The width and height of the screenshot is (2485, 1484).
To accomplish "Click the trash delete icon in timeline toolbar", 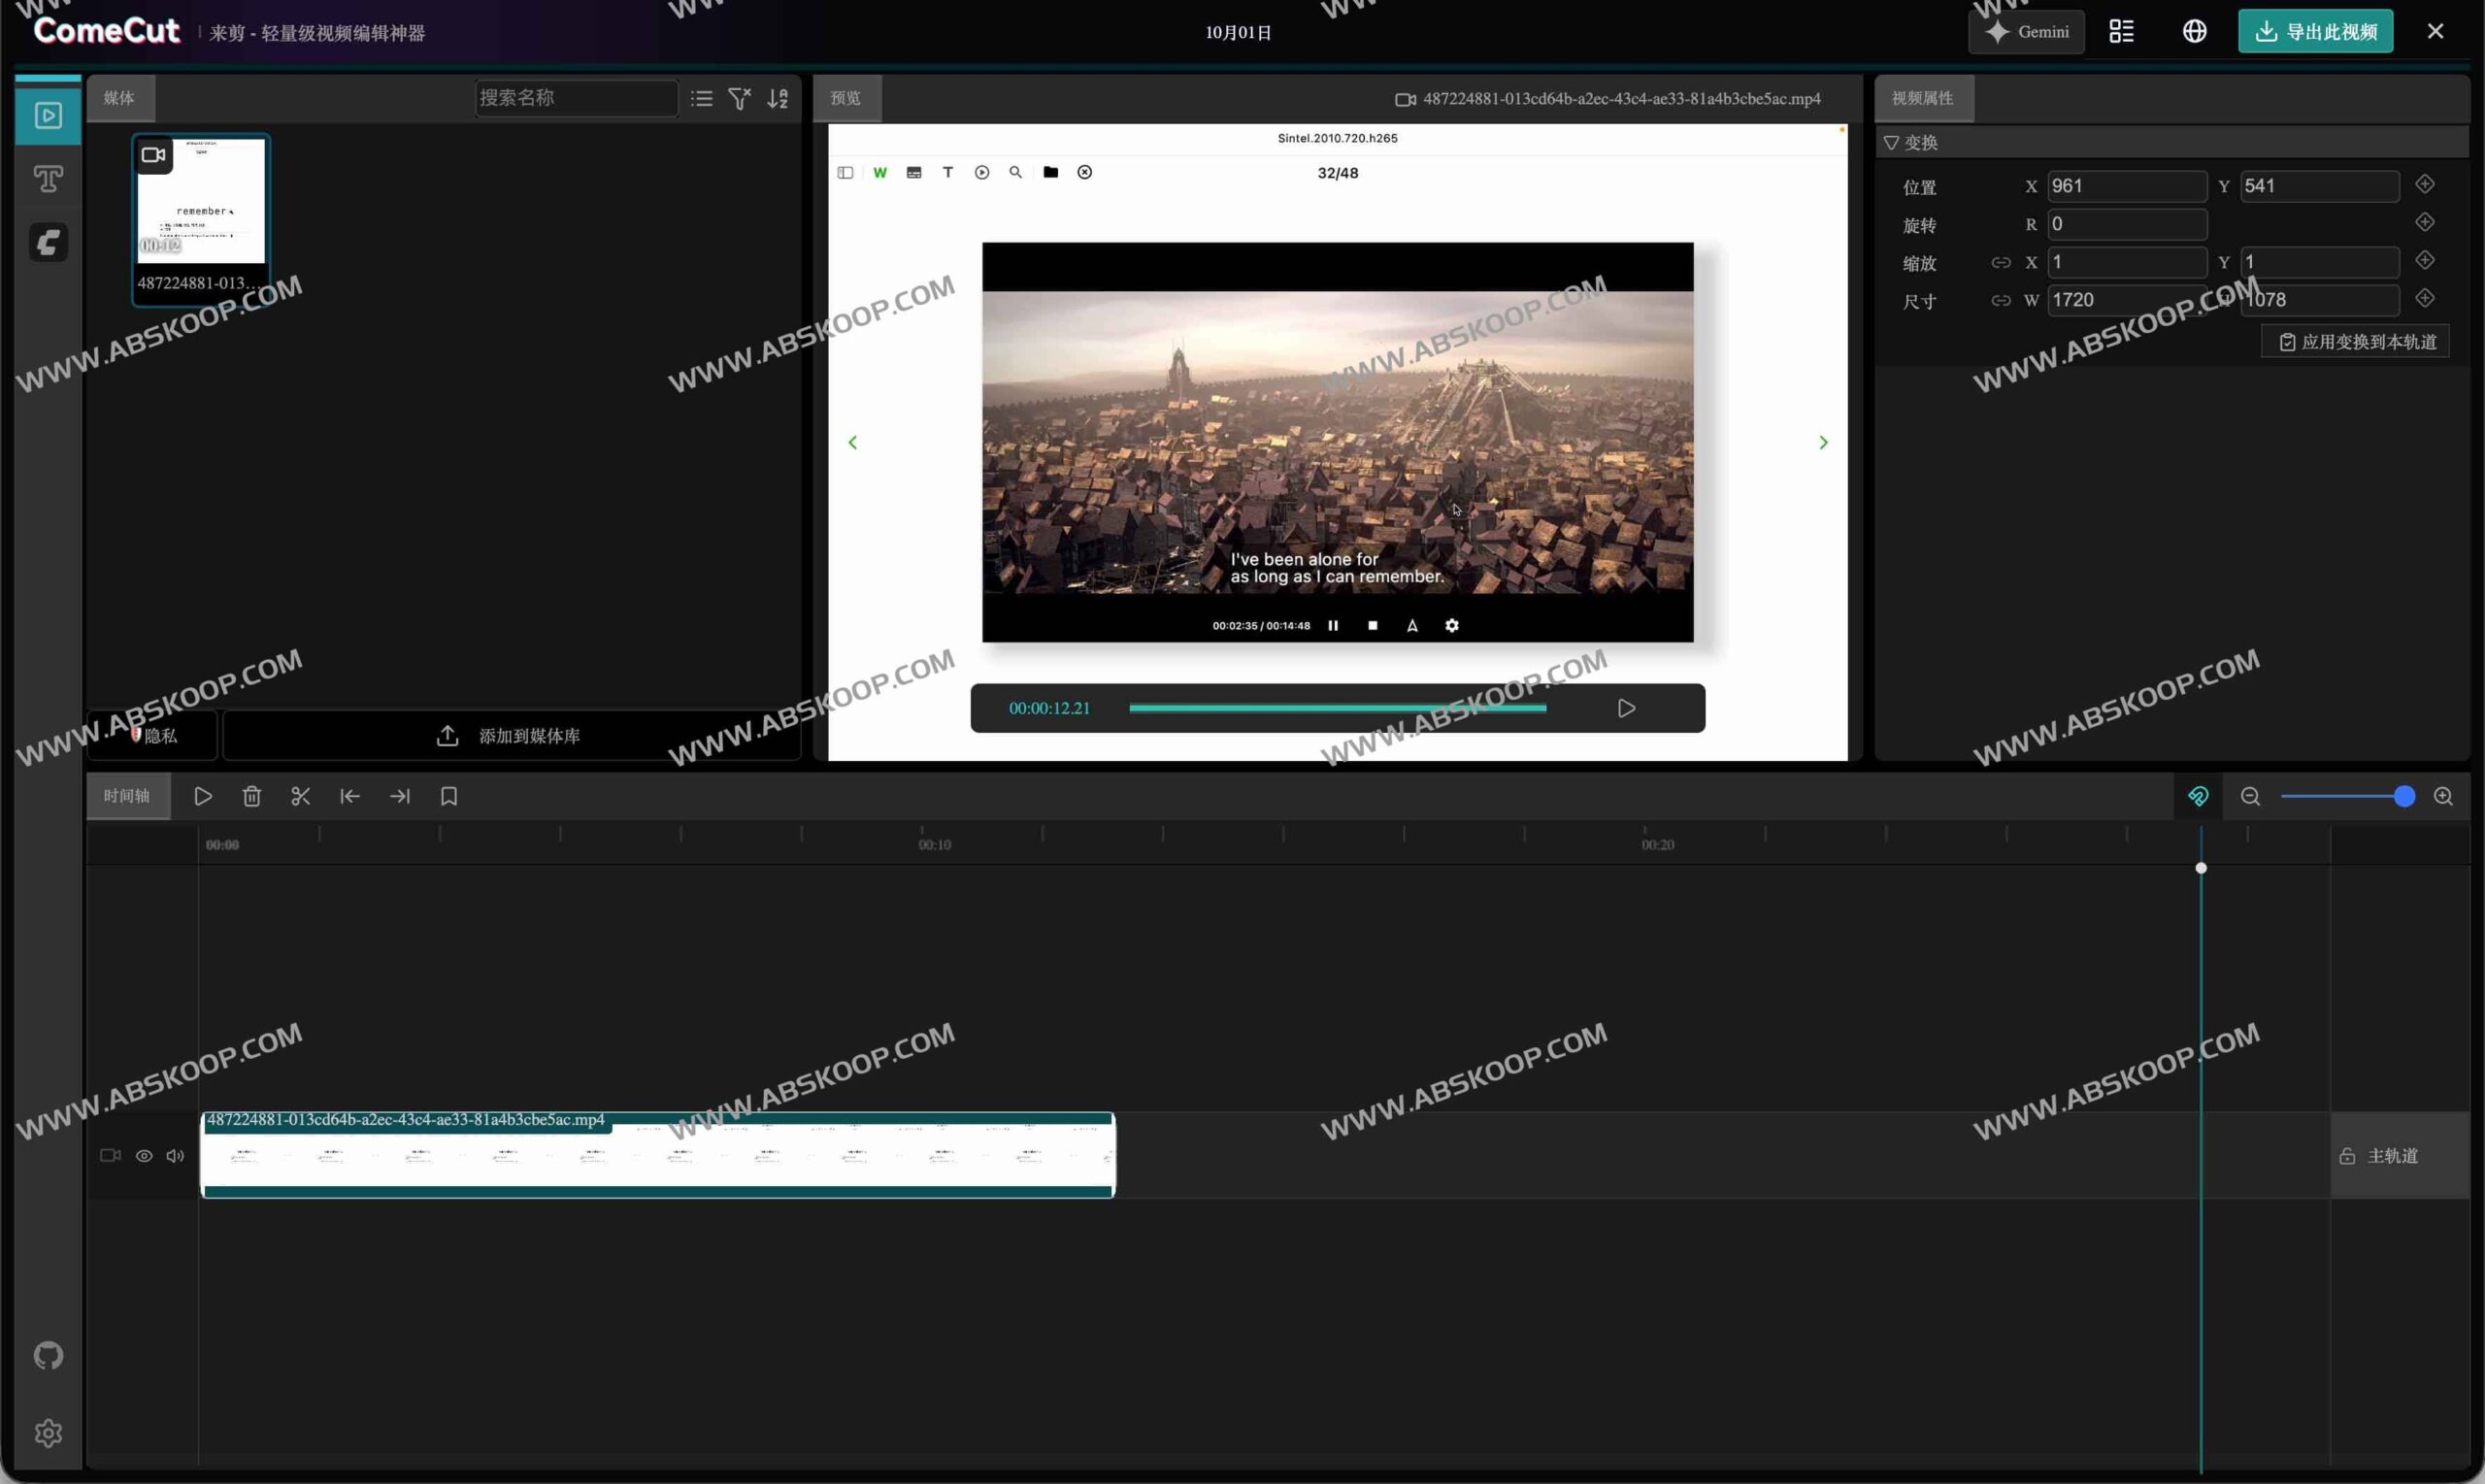I will tap(252, 796).
